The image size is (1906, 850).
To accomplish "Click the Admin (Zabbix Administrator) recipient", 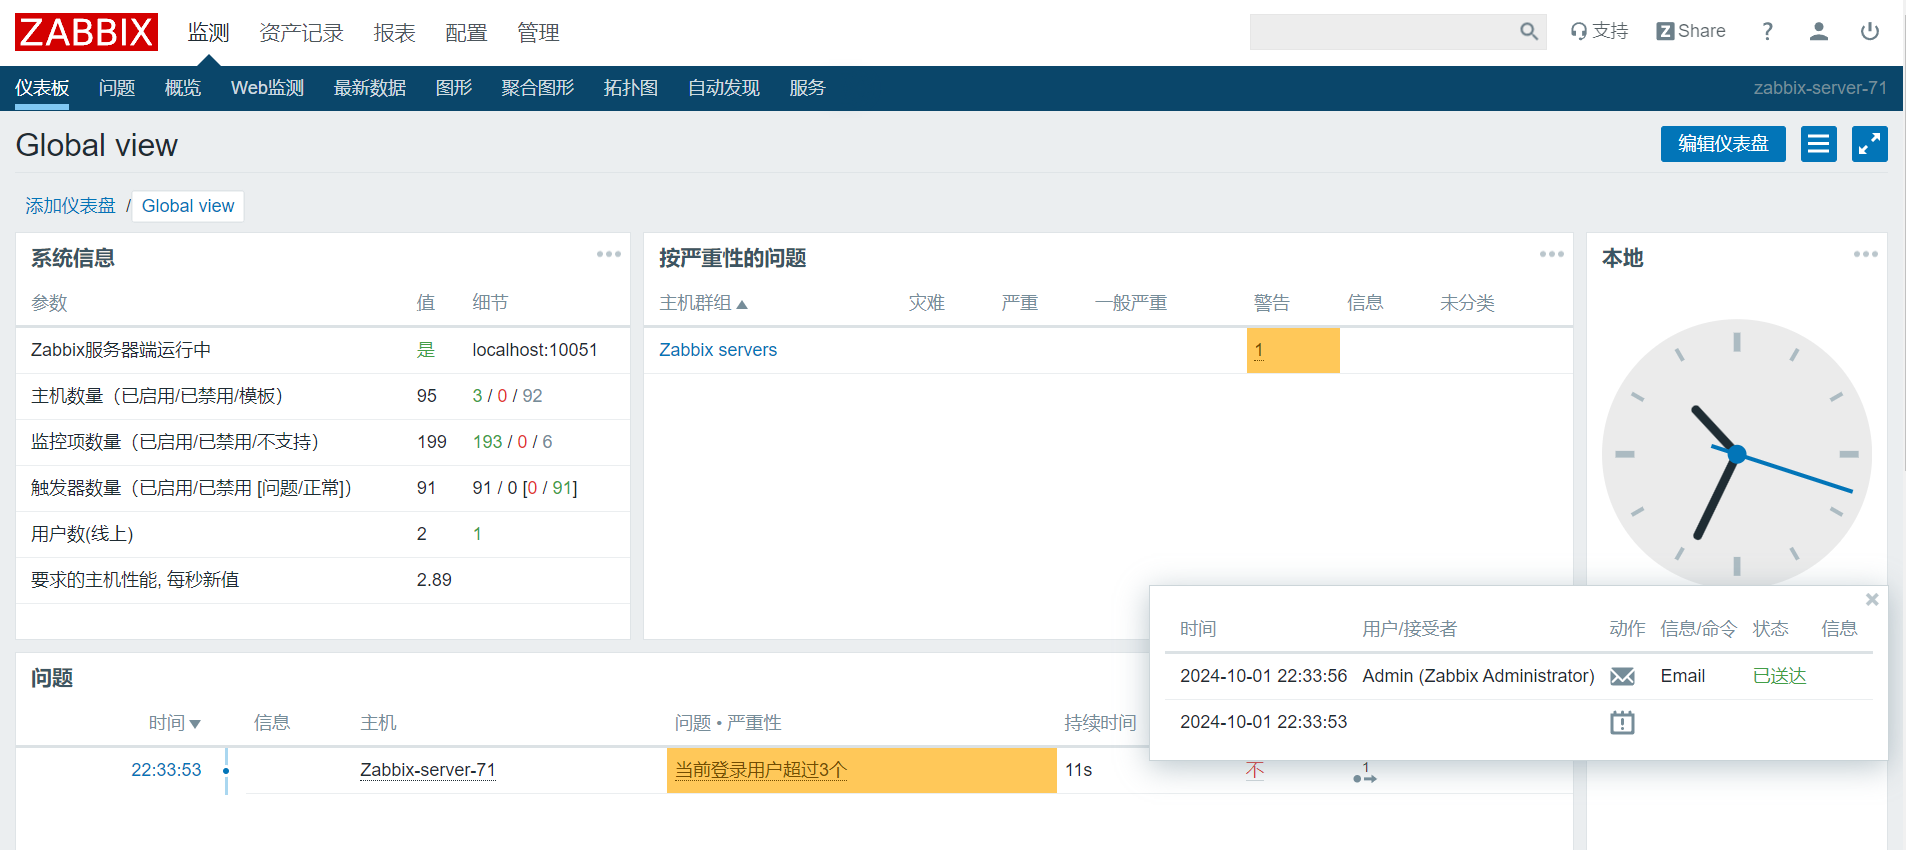I will pos(1478,676).
